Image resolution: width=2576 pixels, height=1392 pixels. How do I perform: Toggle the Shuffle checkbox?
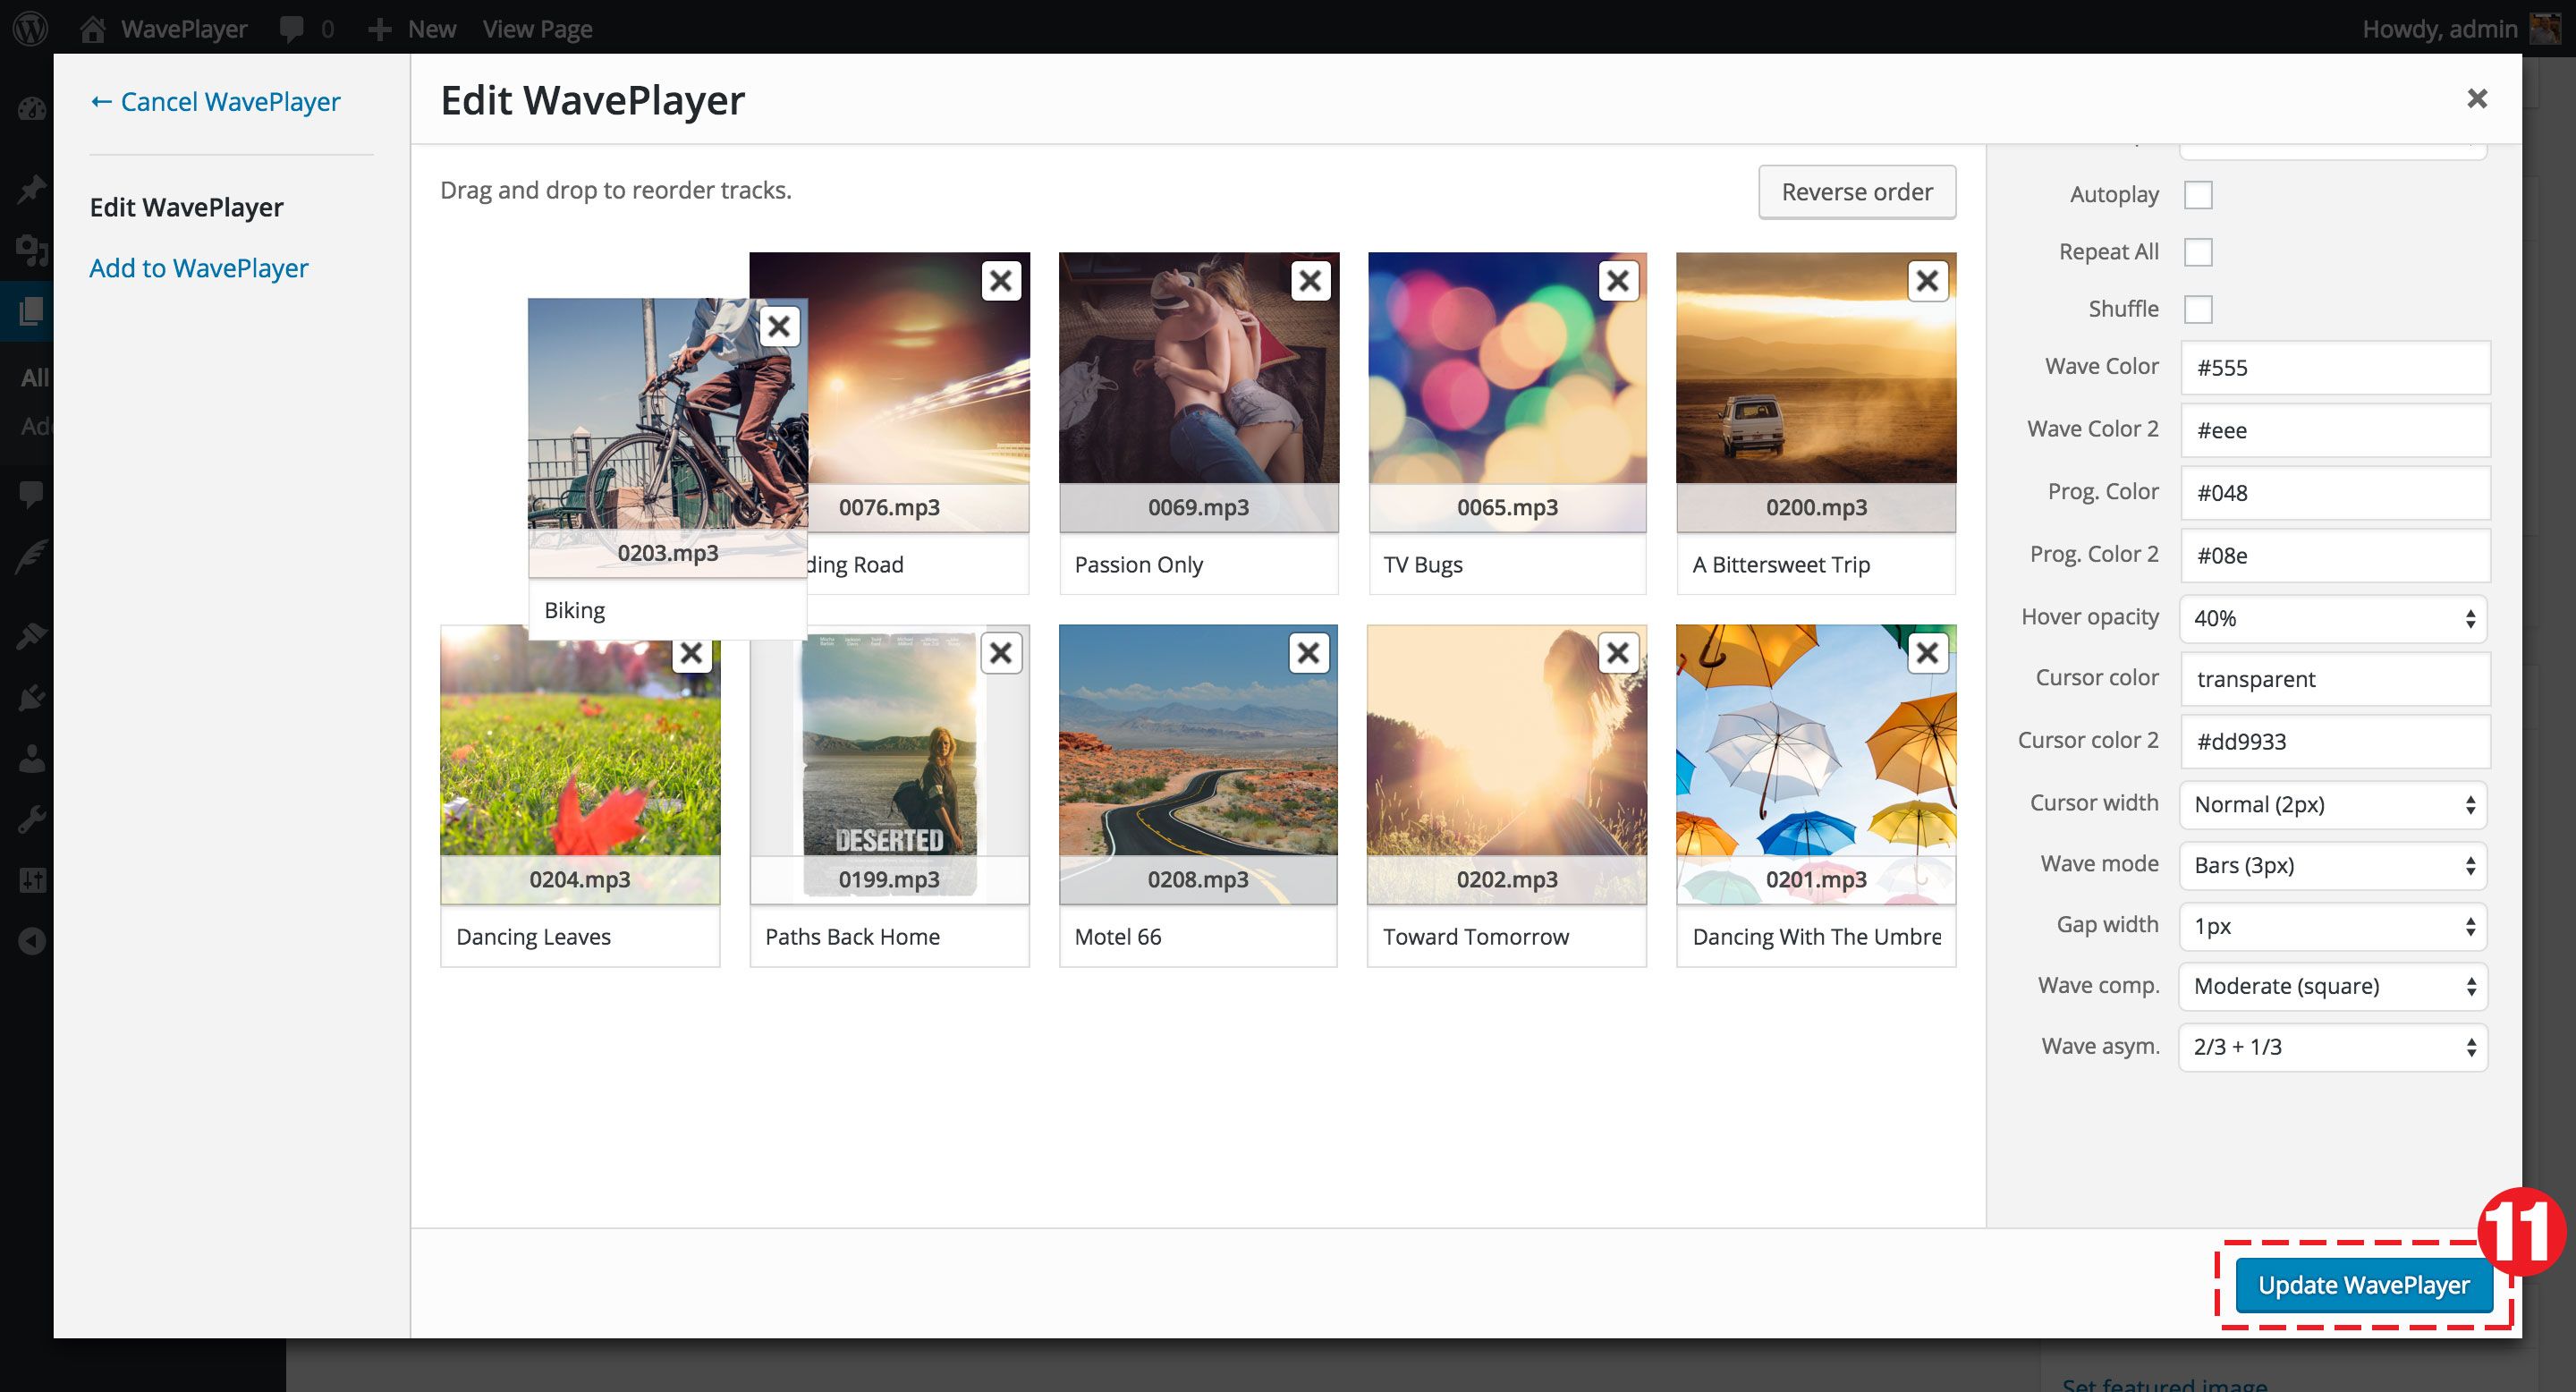pyautogui.click(x=2197, y=309)
